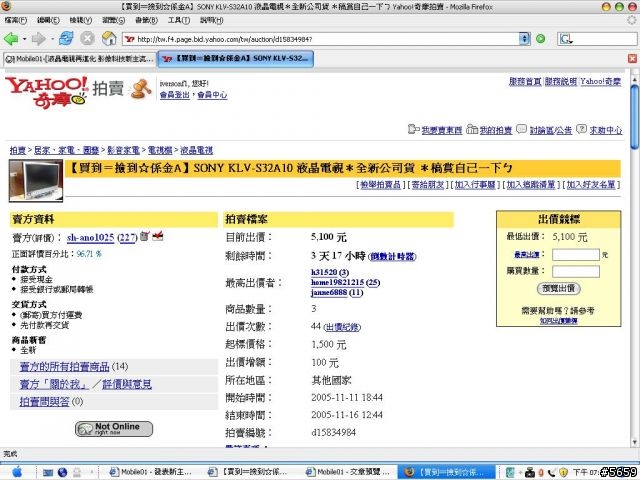Click the seller rating (227) link
The image size is (640, 480).
click(x=127, y=238)
